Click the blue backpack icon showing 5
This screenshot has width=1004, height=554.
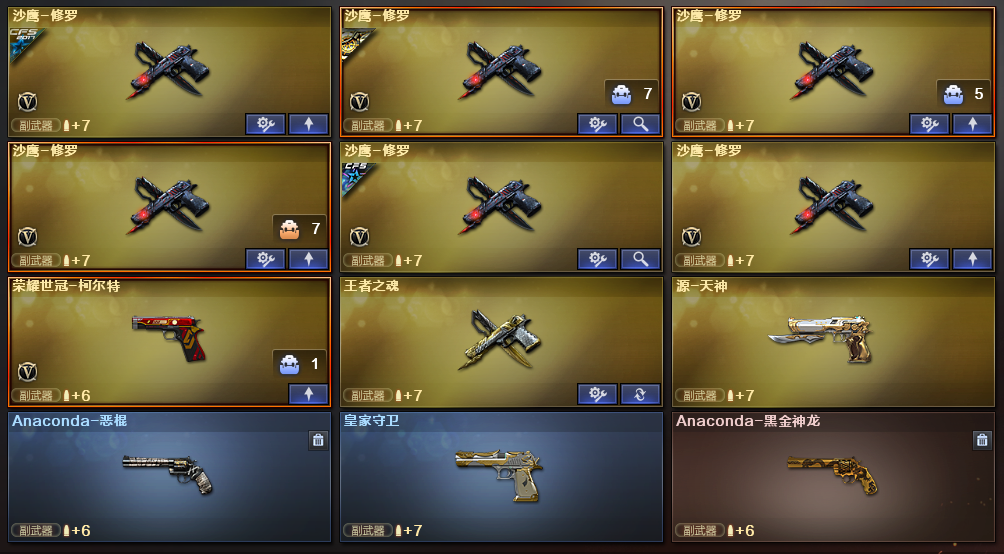coord(953,94)
